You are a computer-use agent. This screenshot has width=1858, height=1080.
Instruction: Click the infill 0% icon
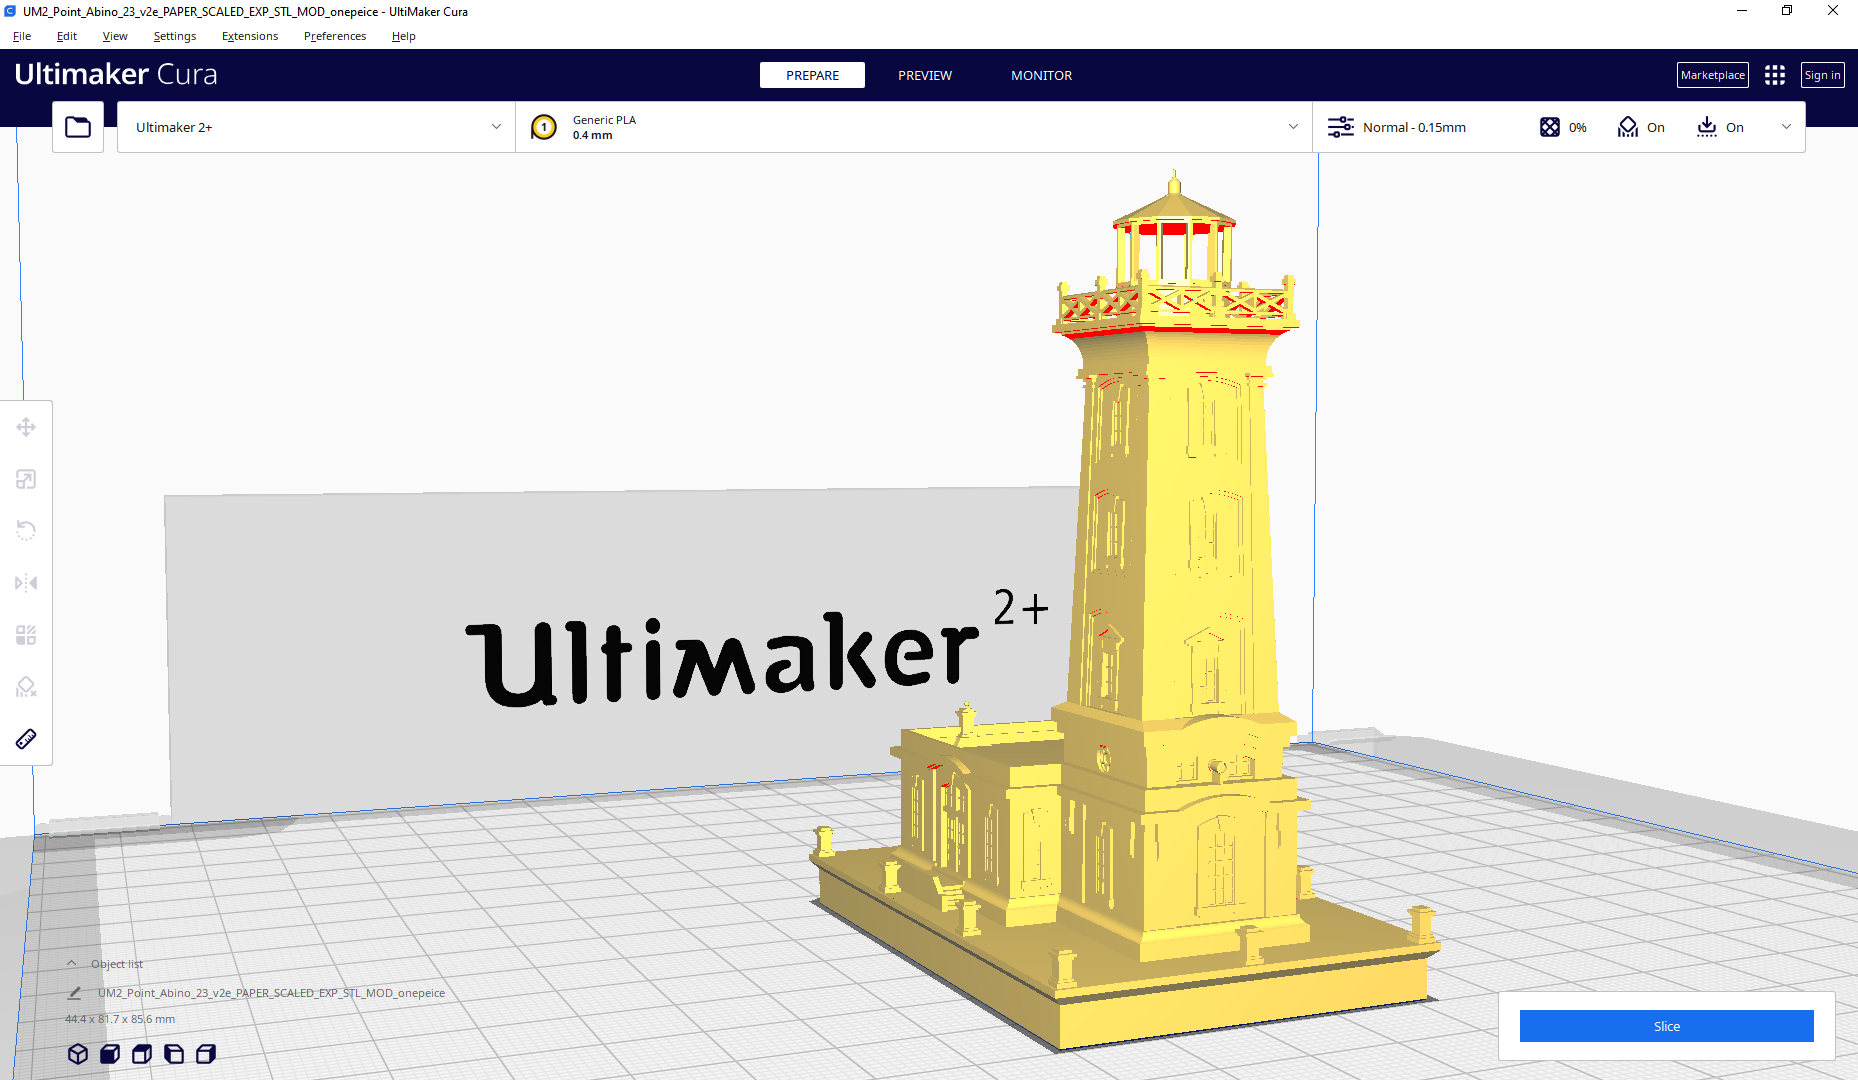[x=1550, y=127]
